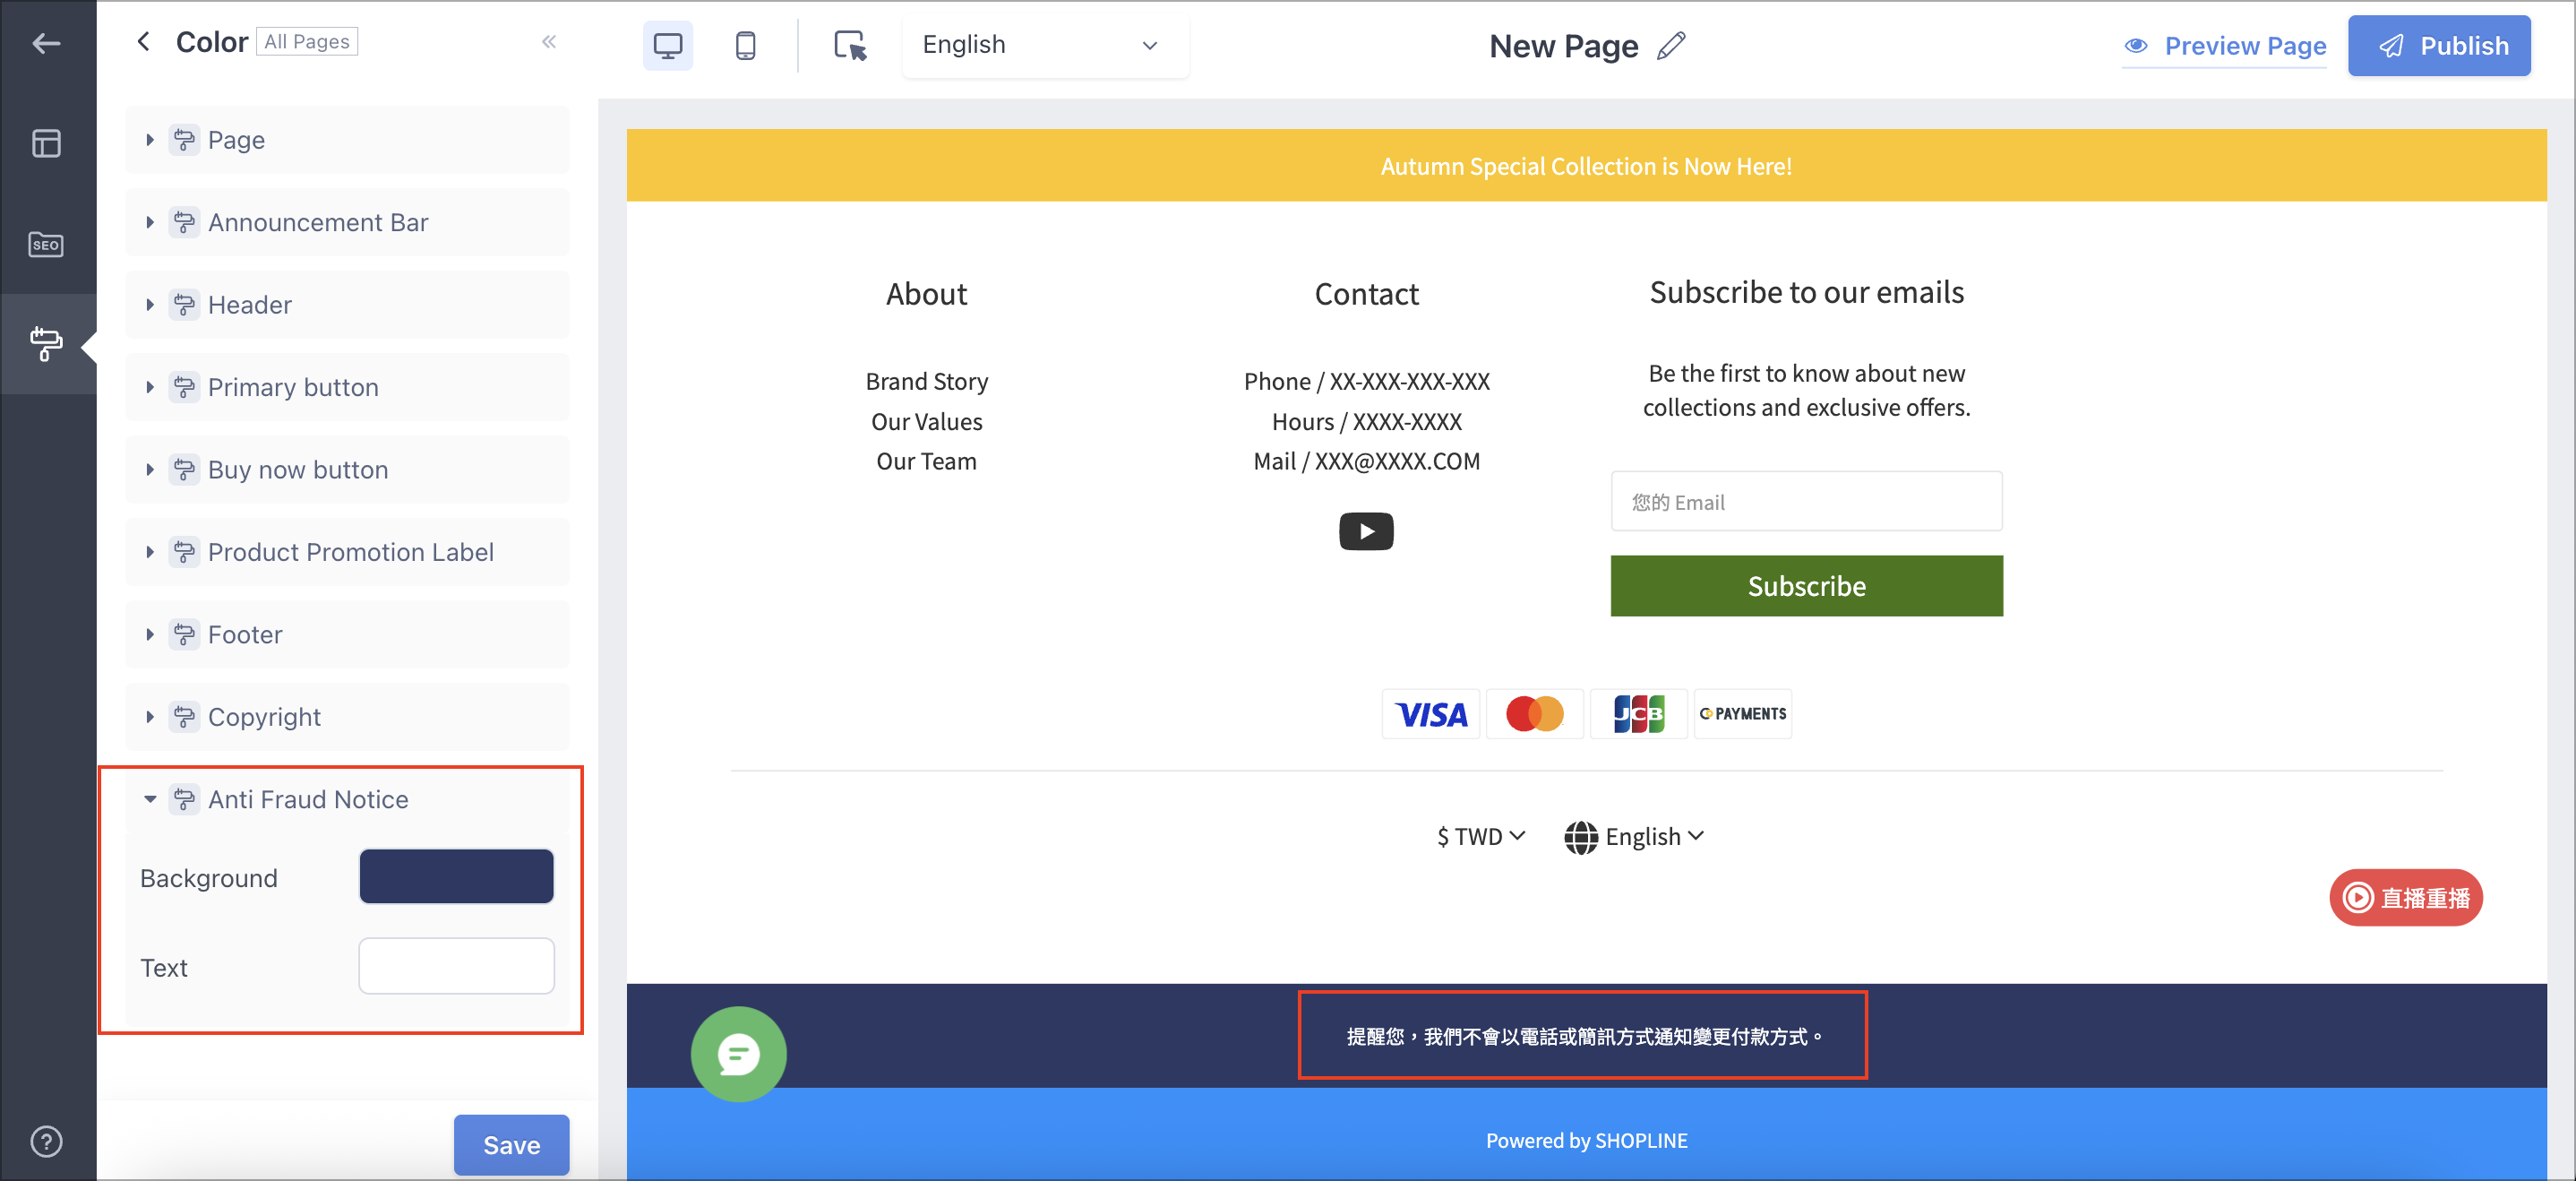Click the paint roller icon beside Anti Fraud Notice
Image resolution: width=2576 pixels, height=1181 pixels.
point(184,799)
